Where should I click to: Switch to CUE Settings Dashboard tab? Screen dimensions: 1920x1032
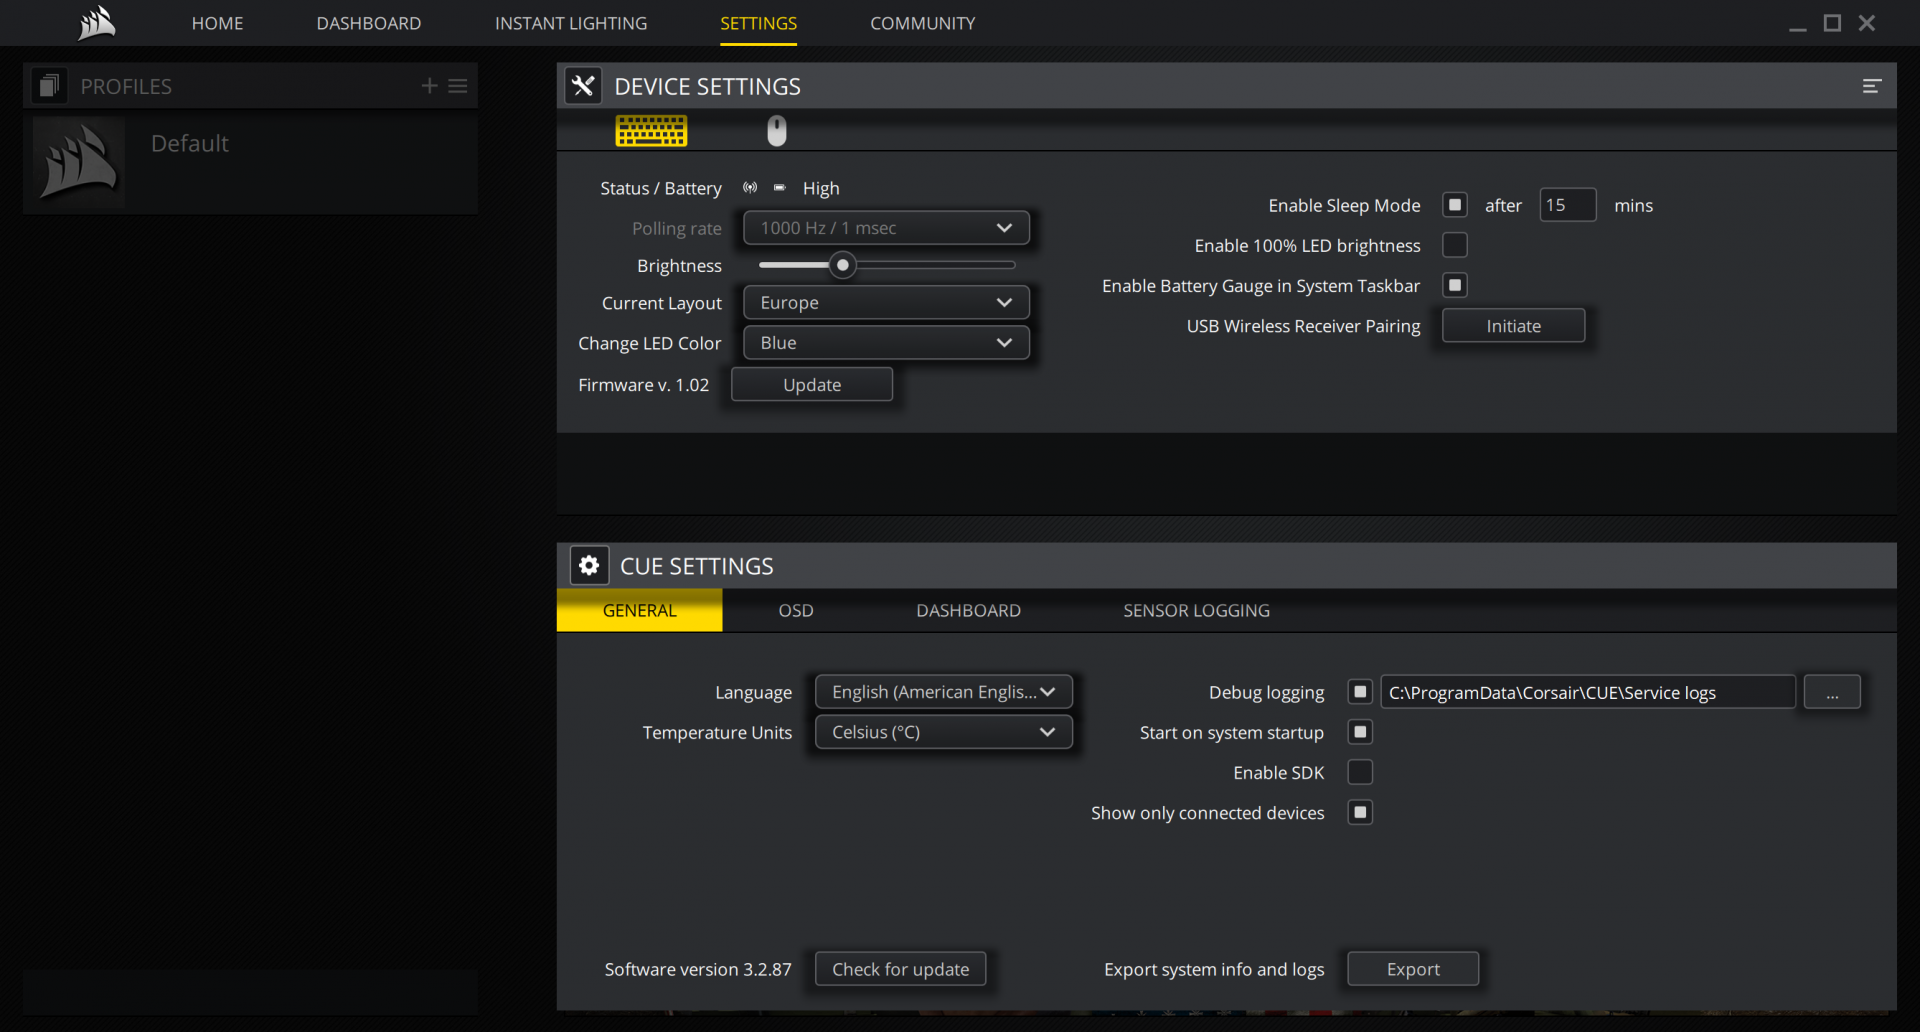pos(968,610)
